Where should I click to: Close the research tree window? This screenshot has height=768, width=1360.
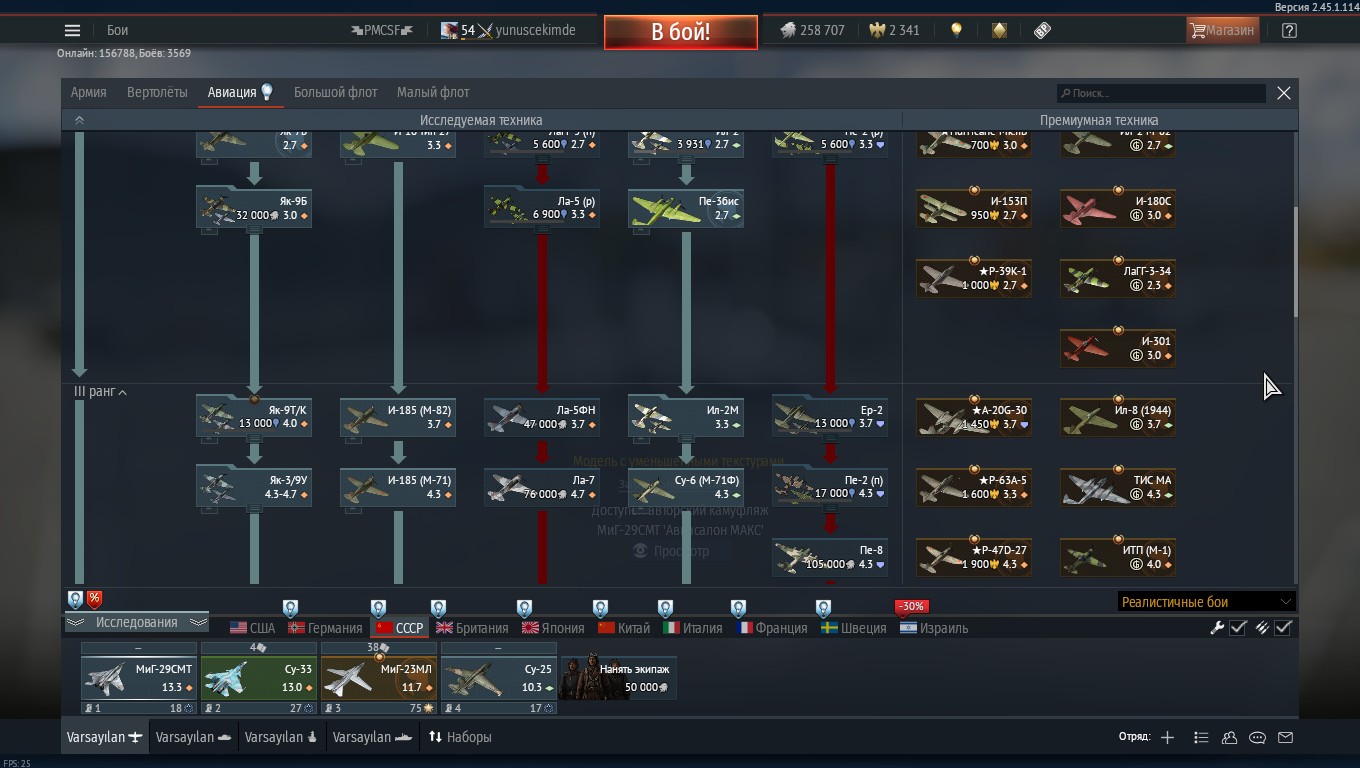(x=1284, y=93)
